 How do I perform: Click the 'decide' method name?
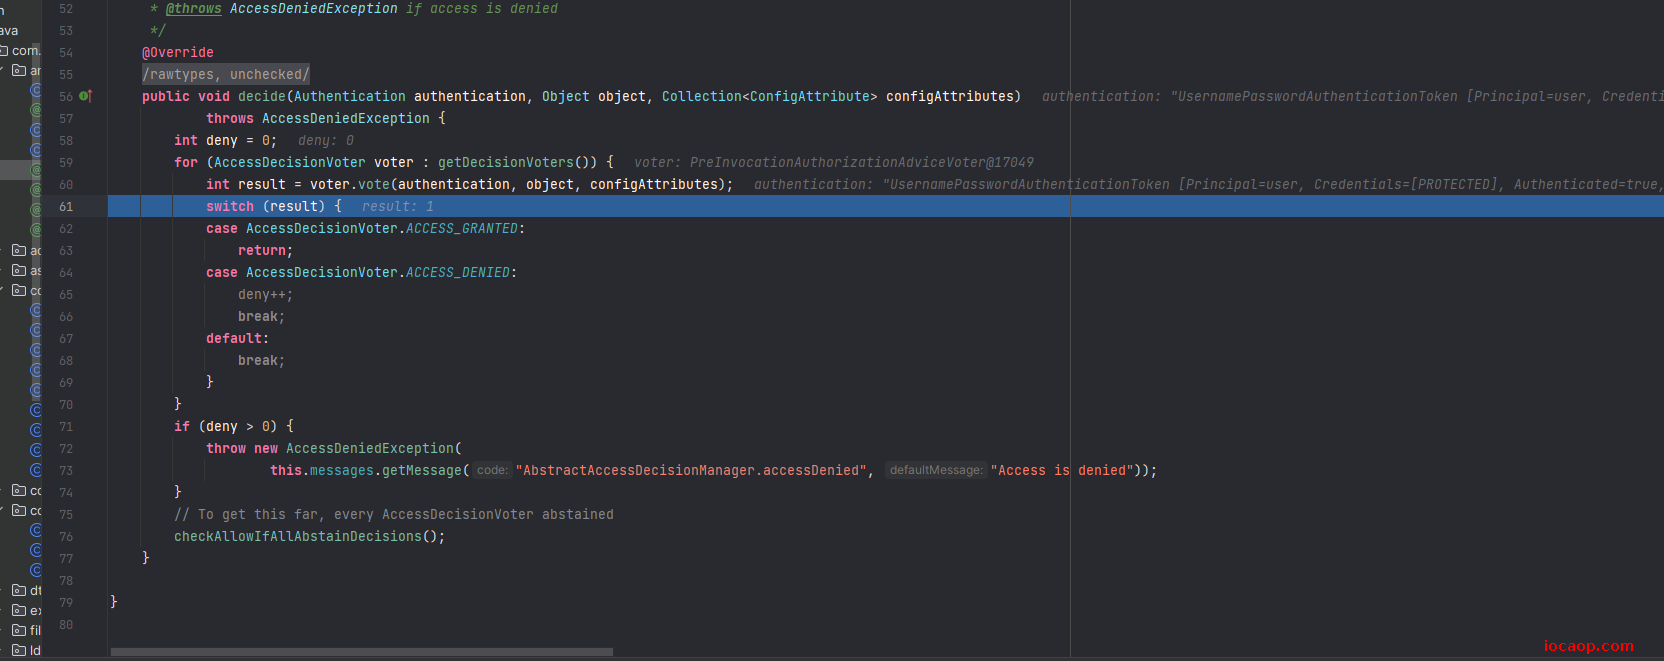262,96
